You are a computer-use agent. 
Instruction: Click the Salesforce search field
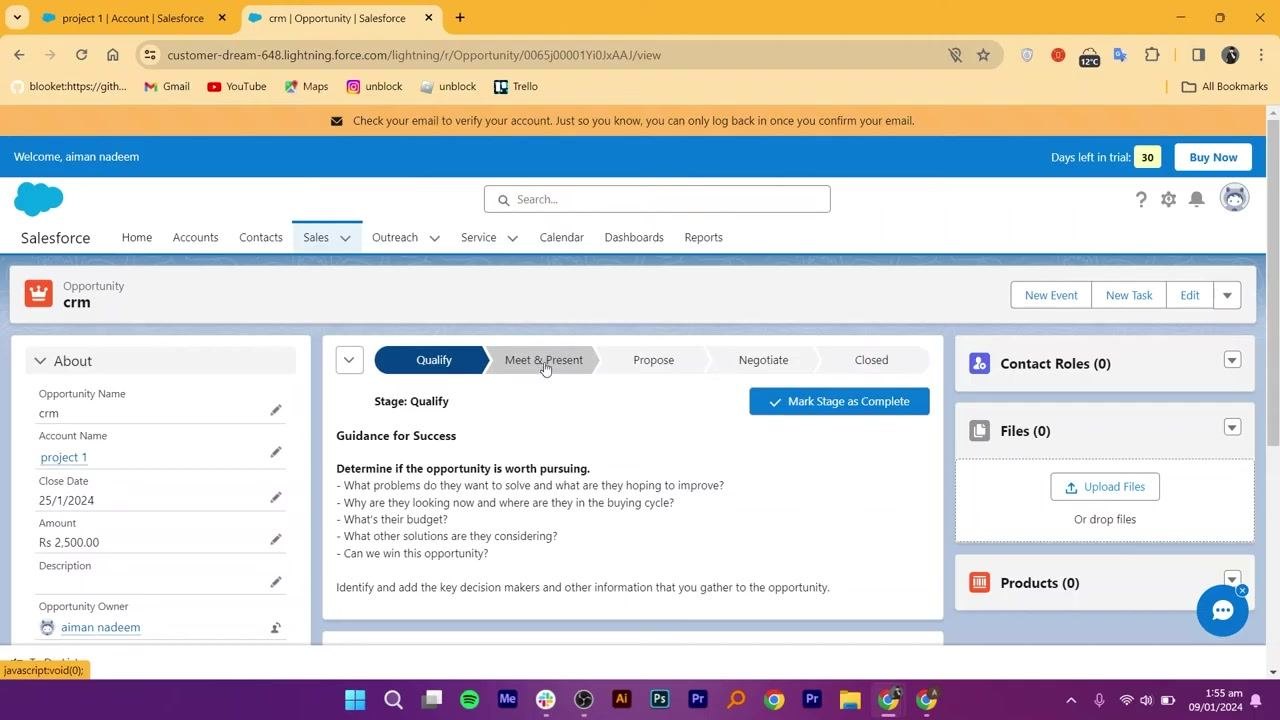657,199
